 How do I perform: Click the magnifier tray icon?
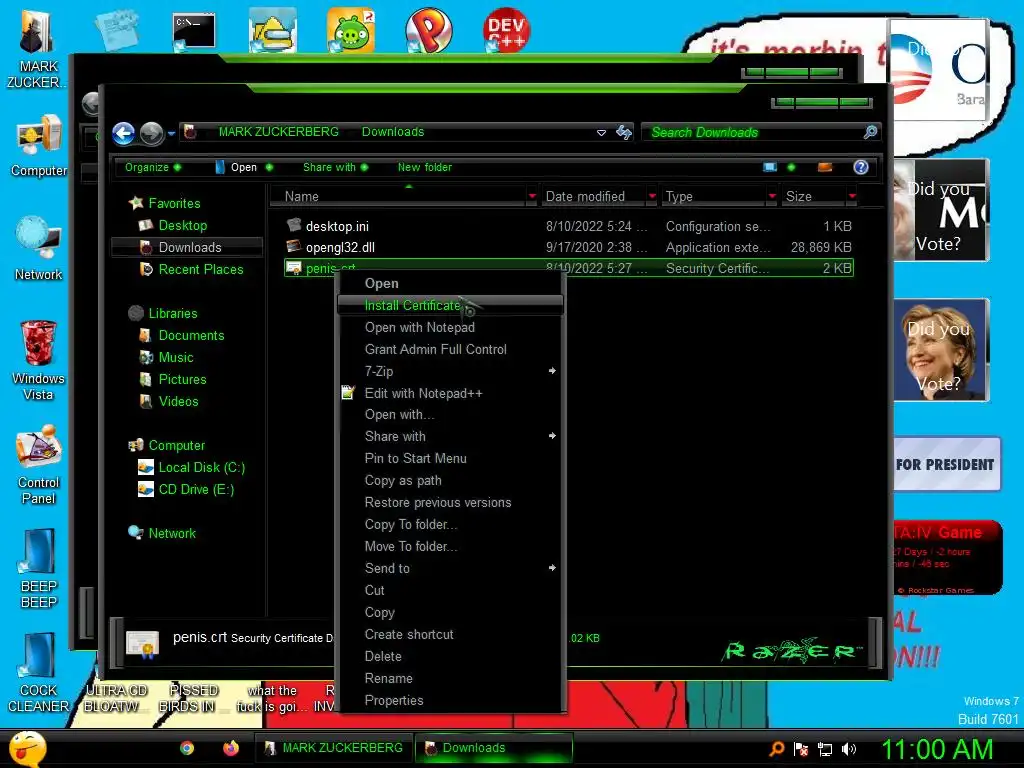[776, 749]
